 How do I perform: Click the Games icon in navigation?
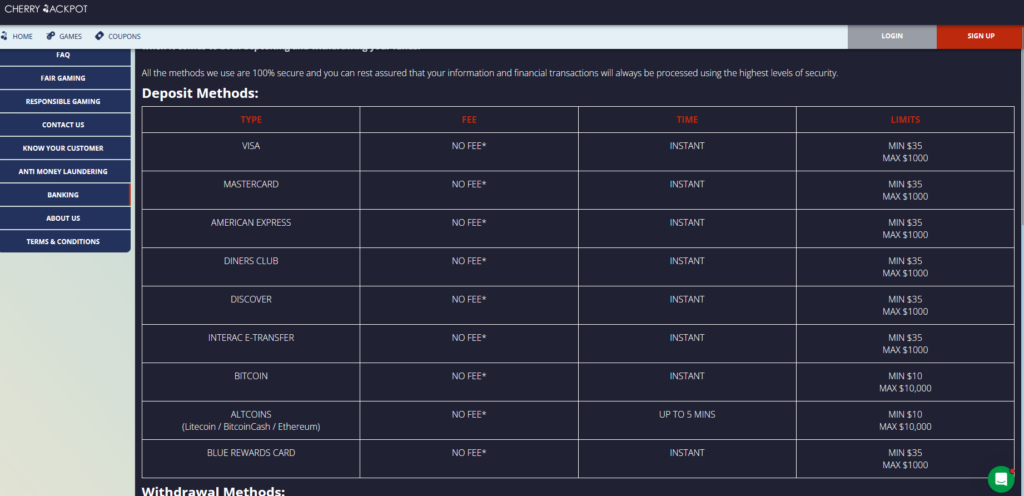pos(51,36)
